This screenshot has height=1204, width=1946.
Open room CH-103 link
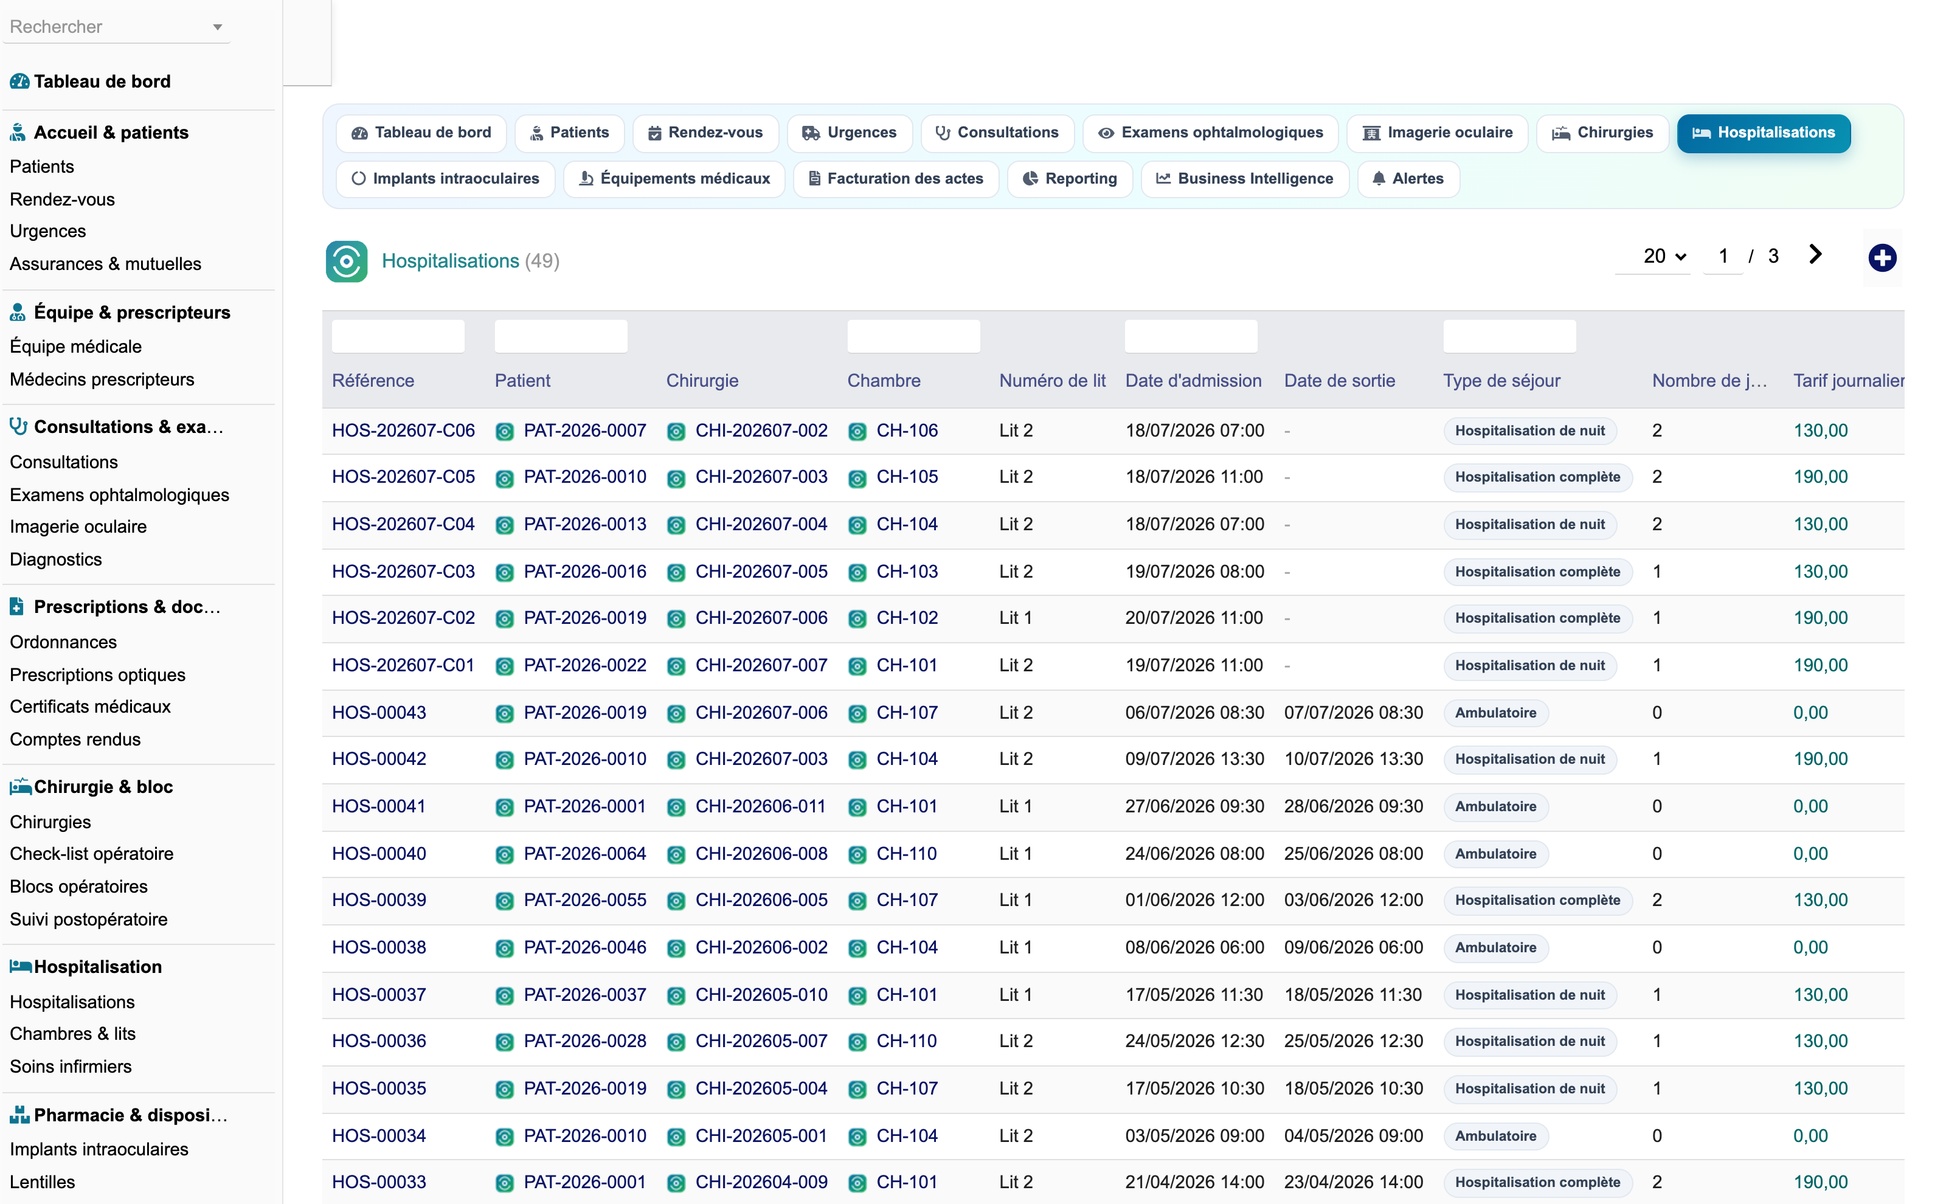[x=907, y=572]
